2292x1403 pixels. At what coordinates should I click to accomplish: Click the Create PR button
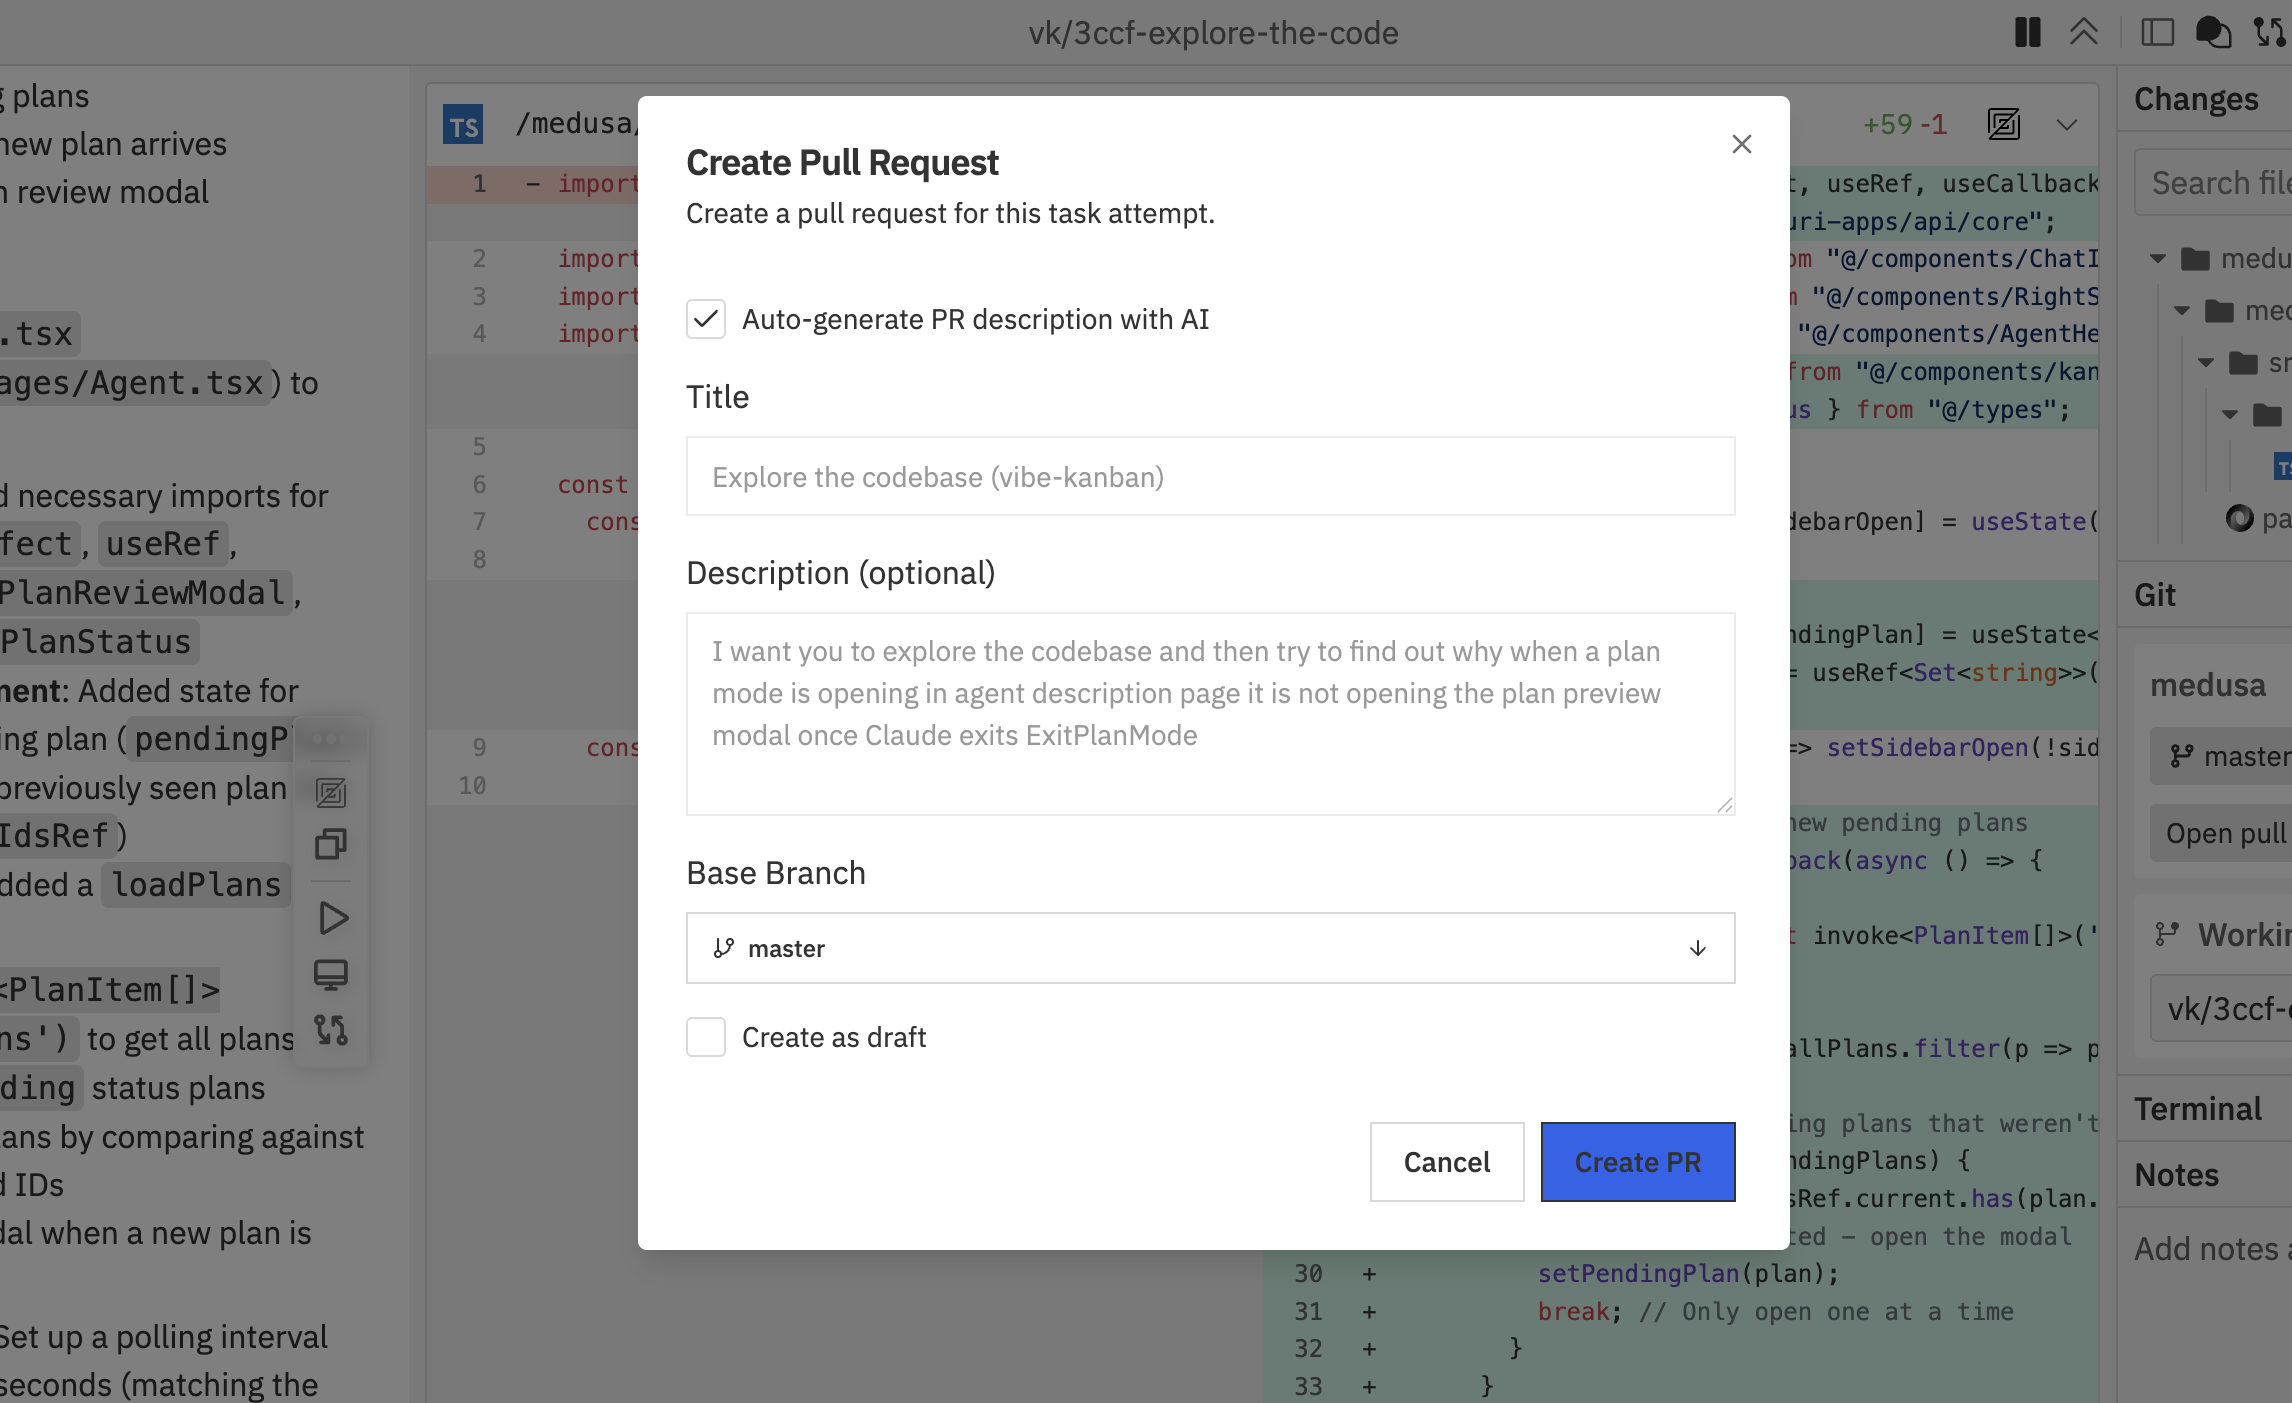[1637, 1161]
